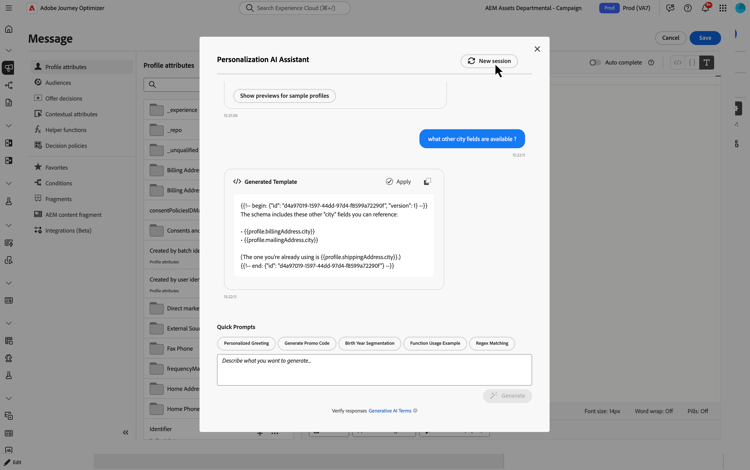
Task: Open the AI assistant icon in header
Action: coord(670,8)
